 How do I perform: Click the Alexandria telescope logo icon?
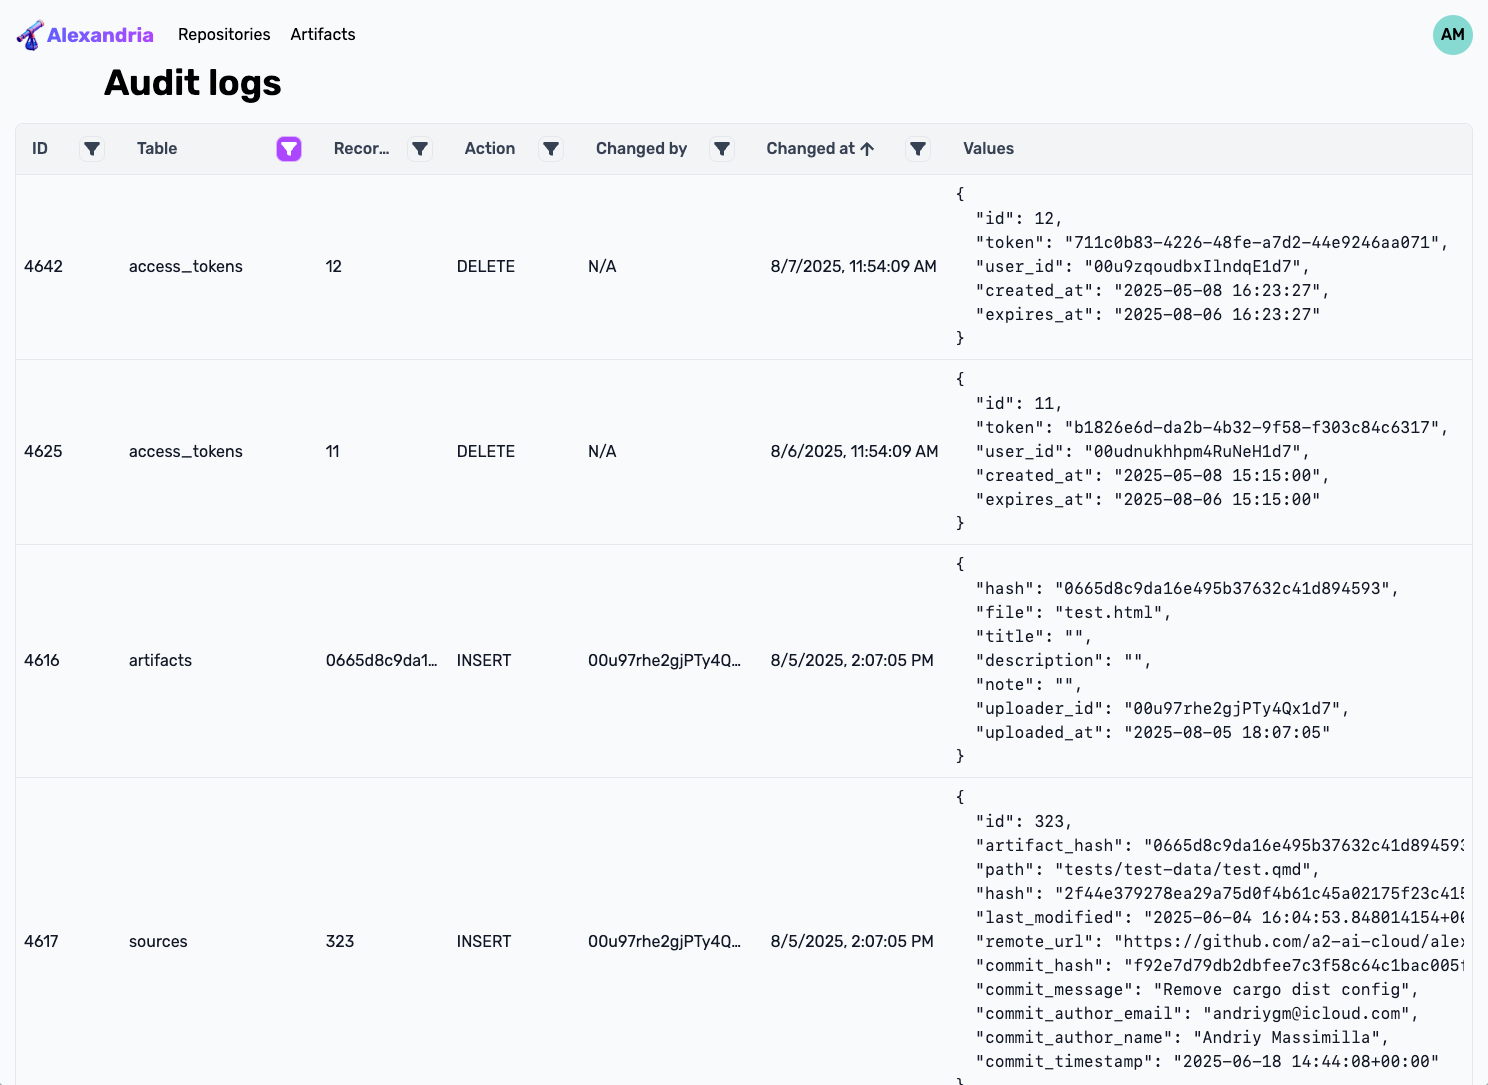pos(30,35)
